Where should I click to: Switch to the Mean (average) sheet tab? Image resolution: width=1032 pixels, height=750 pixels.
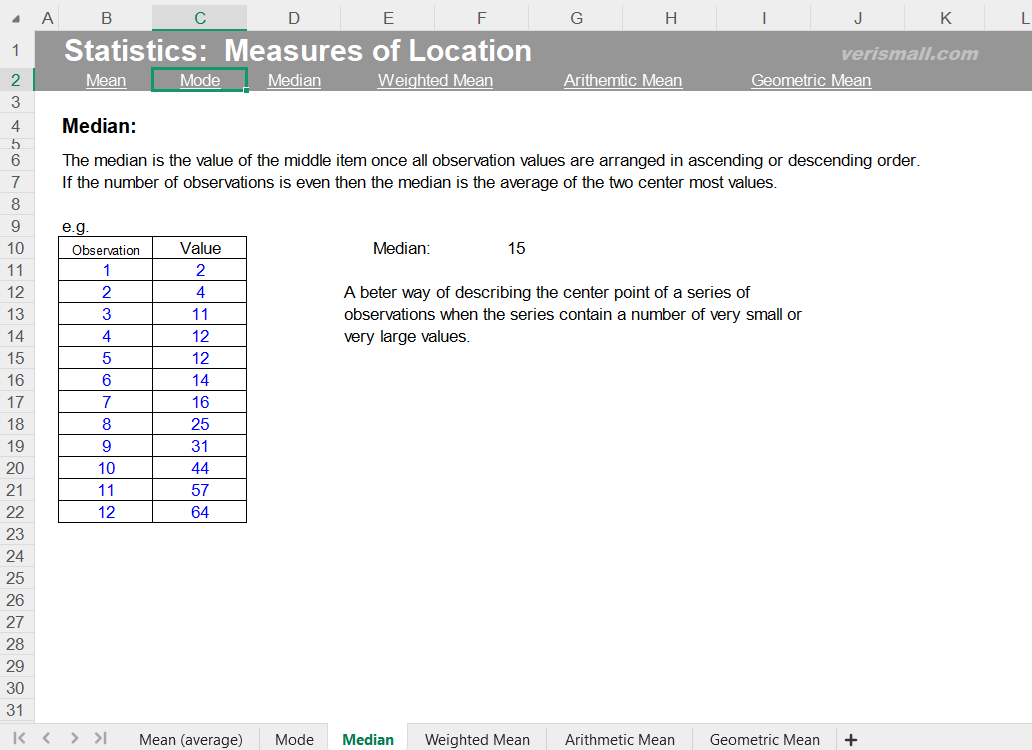[190, 739]
